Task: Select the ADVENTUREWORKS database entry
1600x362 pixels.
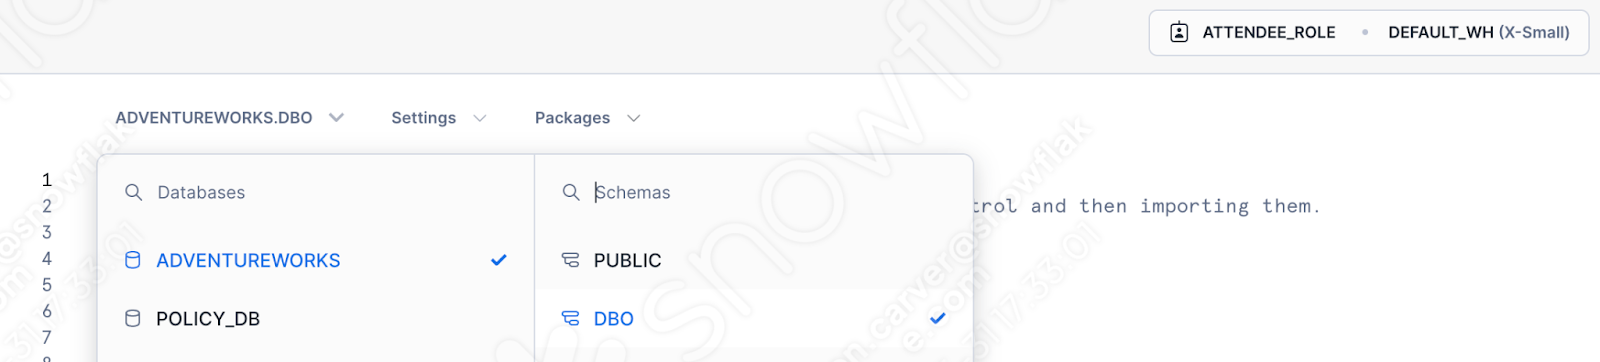Action: click(316, 260)
